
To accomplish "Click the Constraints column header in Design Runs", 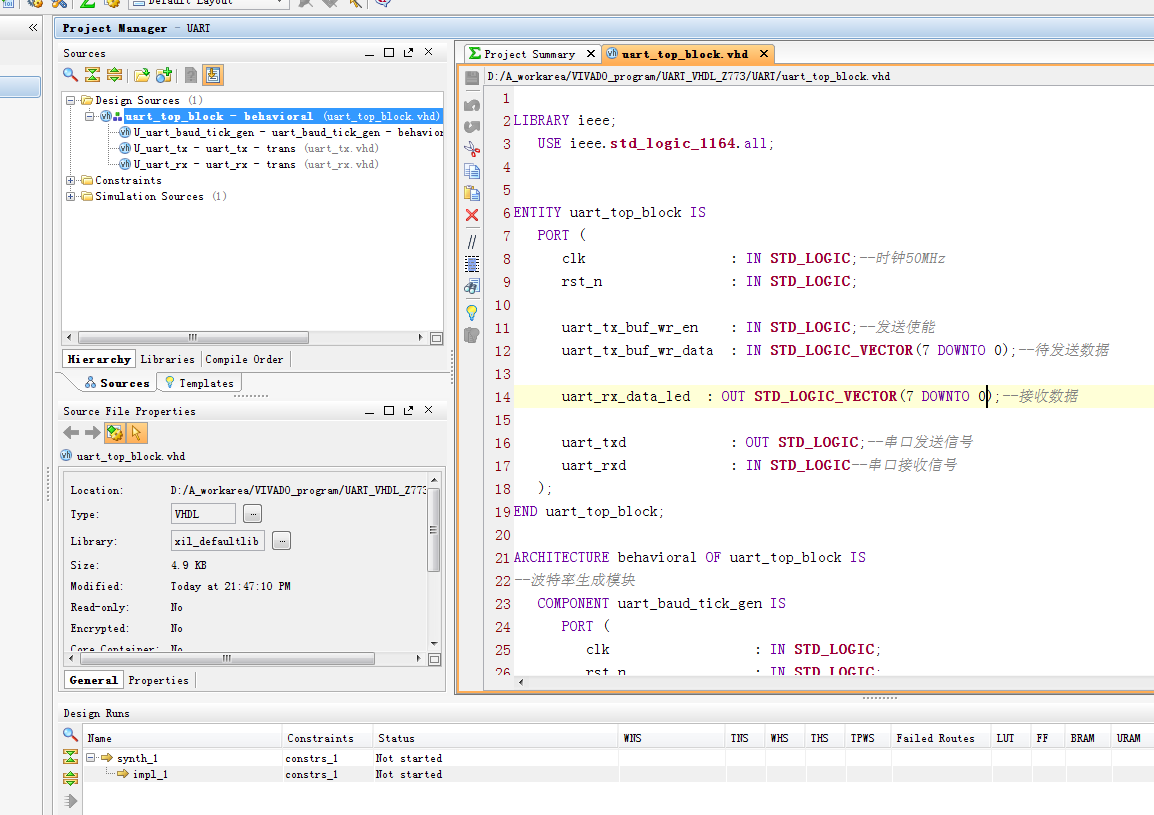I will coord(320,738).
